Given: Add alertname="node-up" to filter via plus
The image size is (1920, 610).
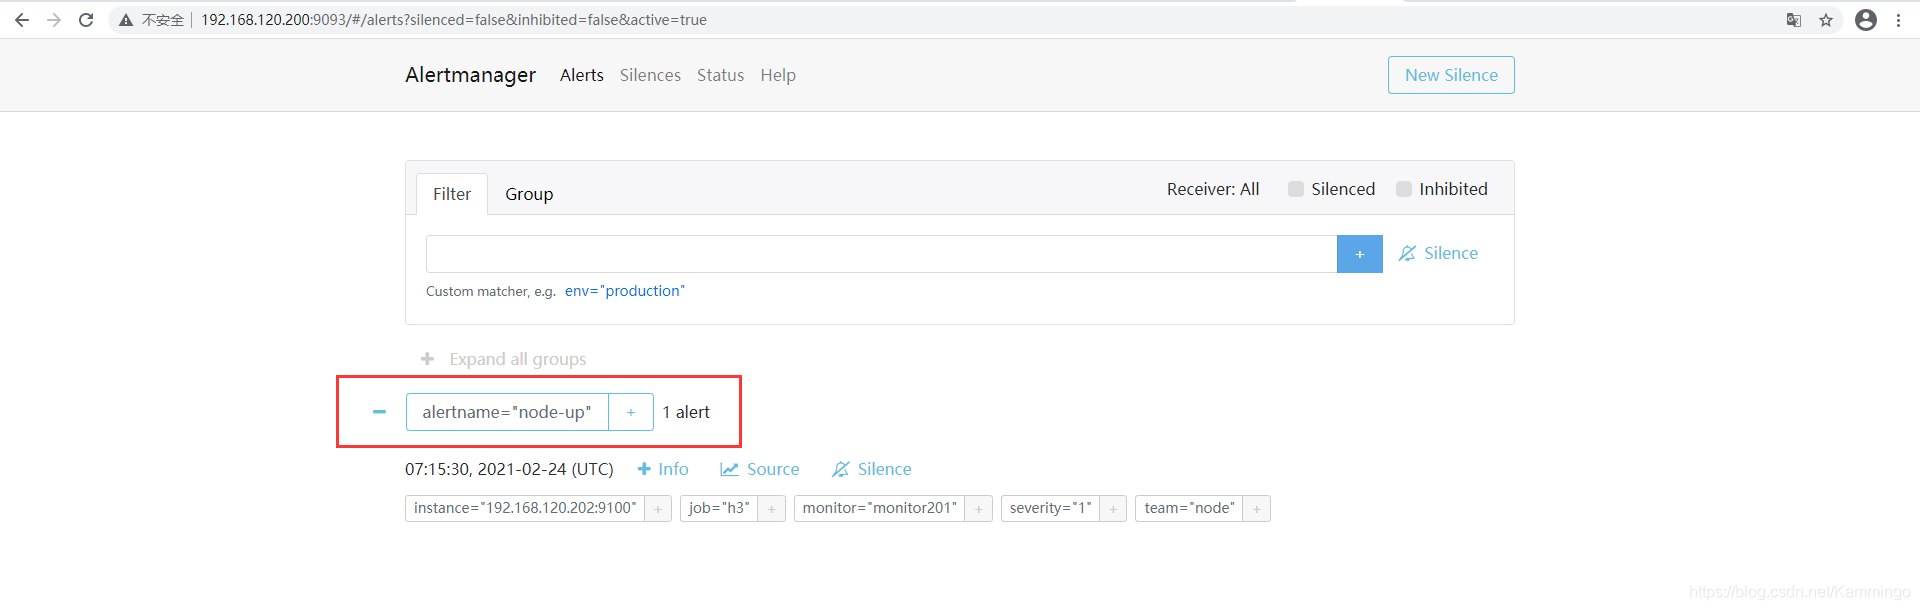Looking at the screenshot, I should (631, 412).
